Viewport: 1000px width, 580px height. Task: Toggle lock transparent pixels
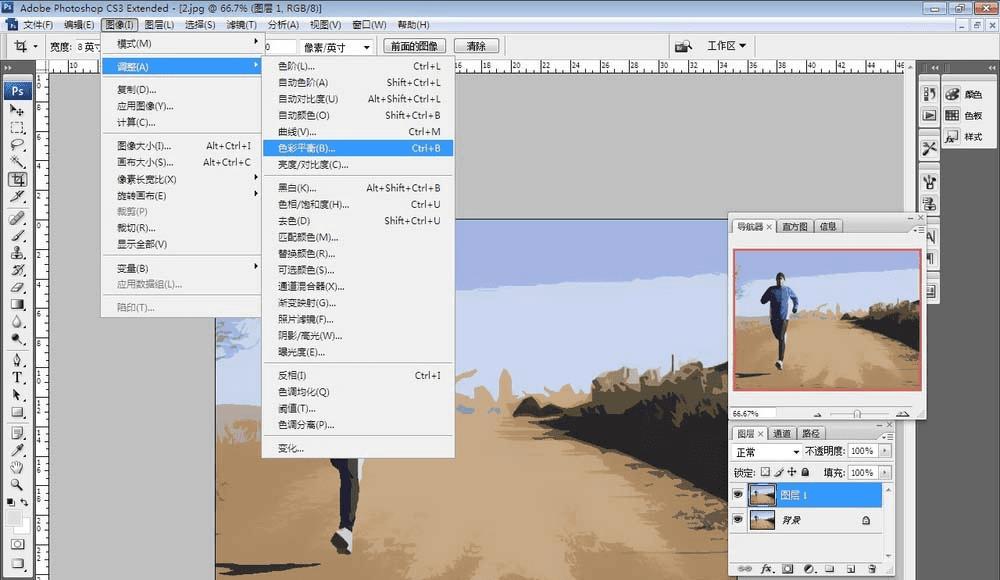click(x=765, y=472)
